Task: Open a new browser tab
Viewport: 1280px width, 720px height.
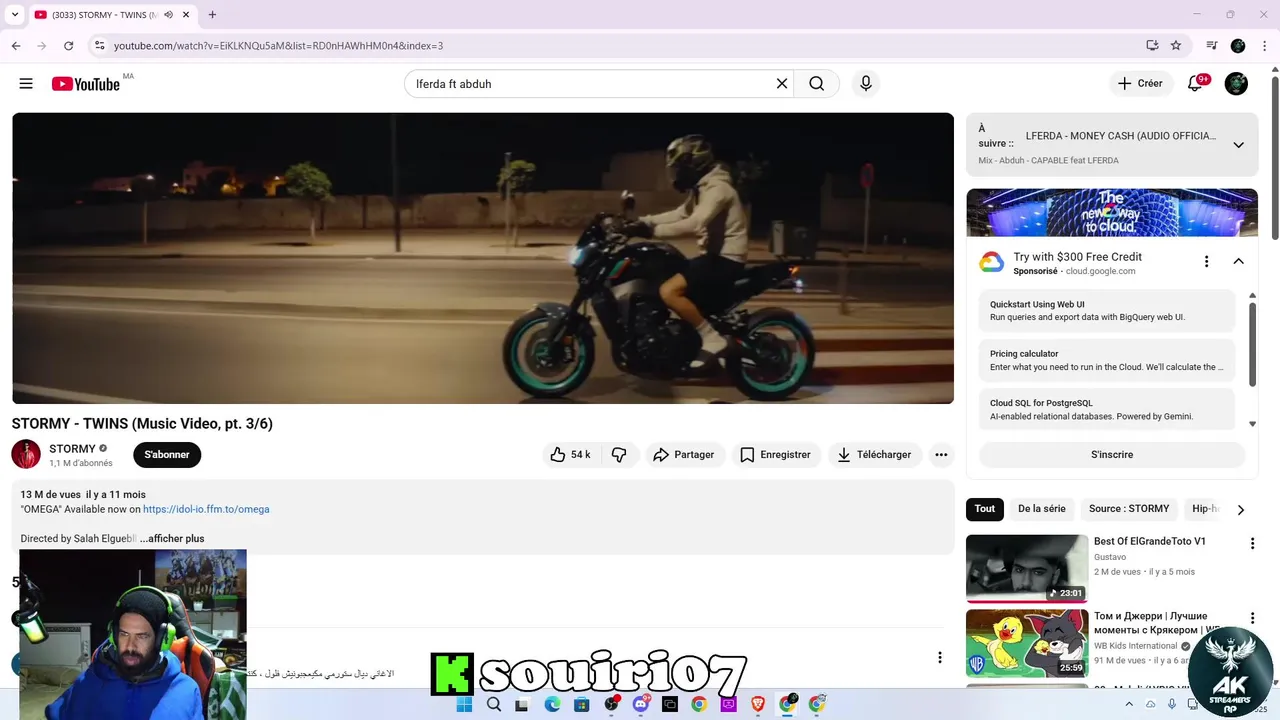Action: (212, 15)
